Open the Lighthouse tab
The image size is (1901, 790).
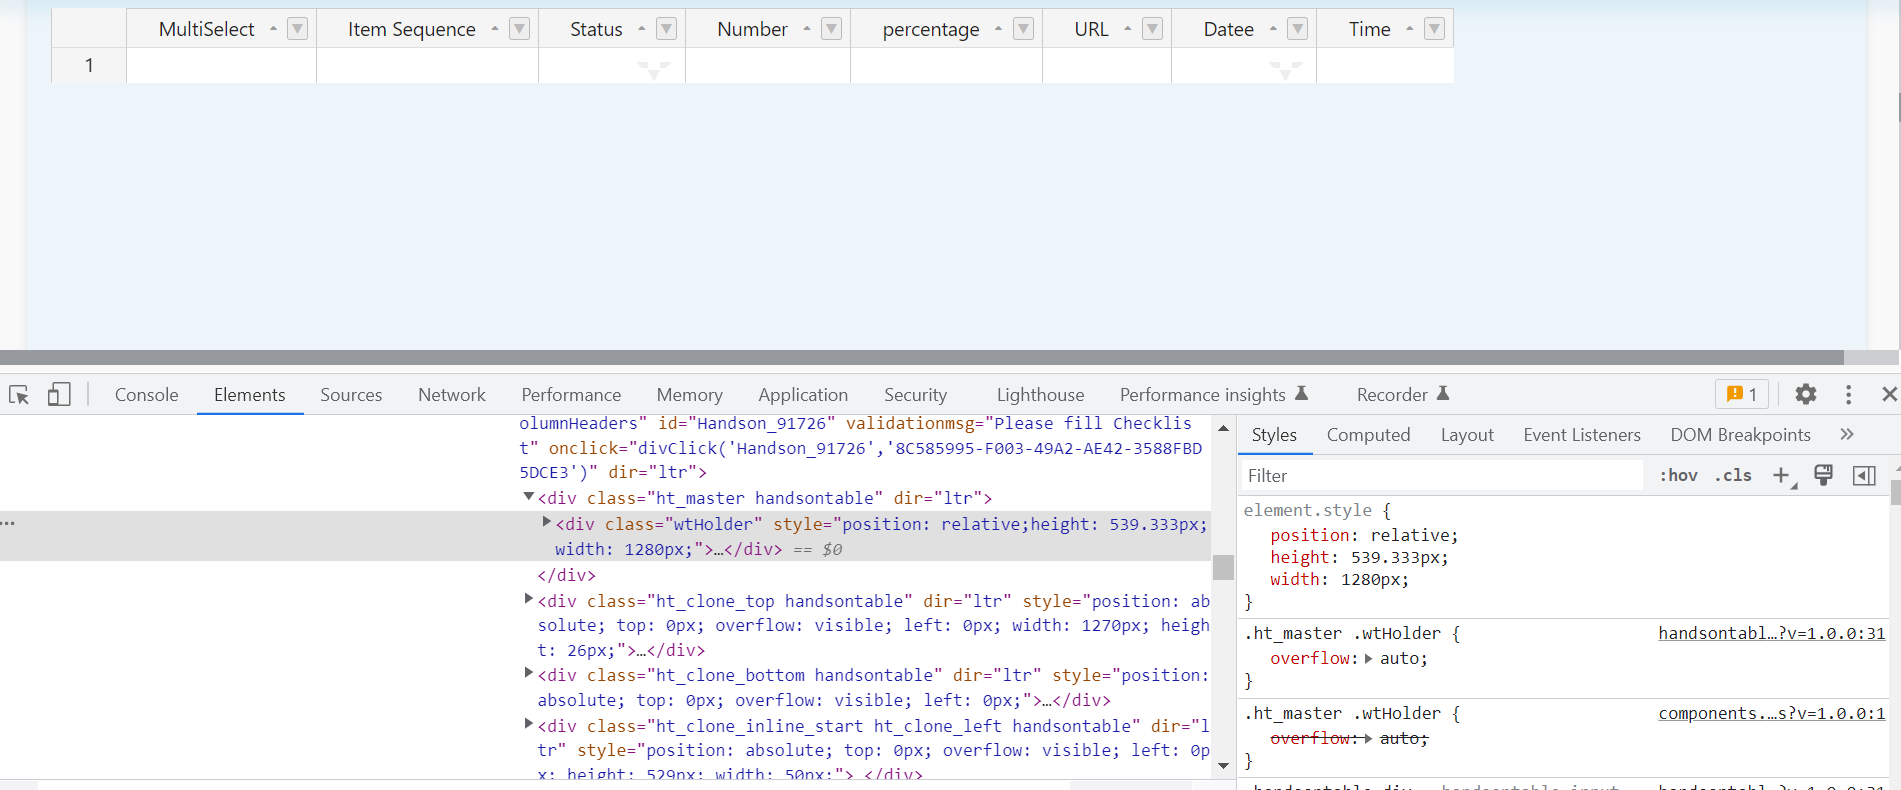(1040, 395)
